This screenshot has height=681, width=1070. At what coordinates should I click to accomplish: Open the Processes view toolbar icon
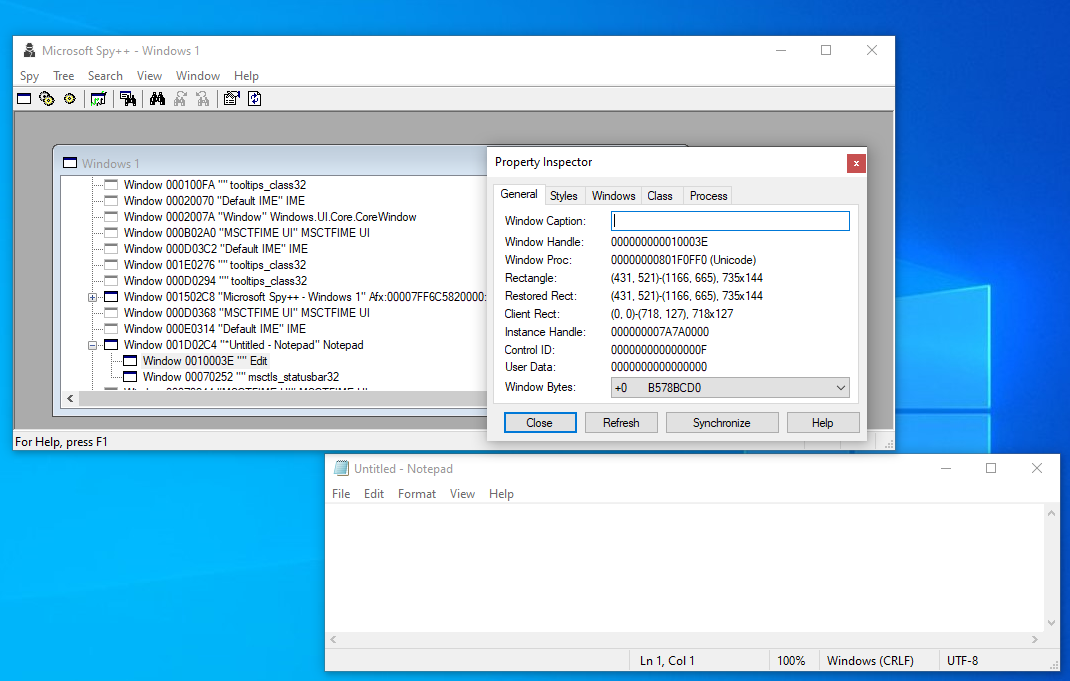(46, 99)
